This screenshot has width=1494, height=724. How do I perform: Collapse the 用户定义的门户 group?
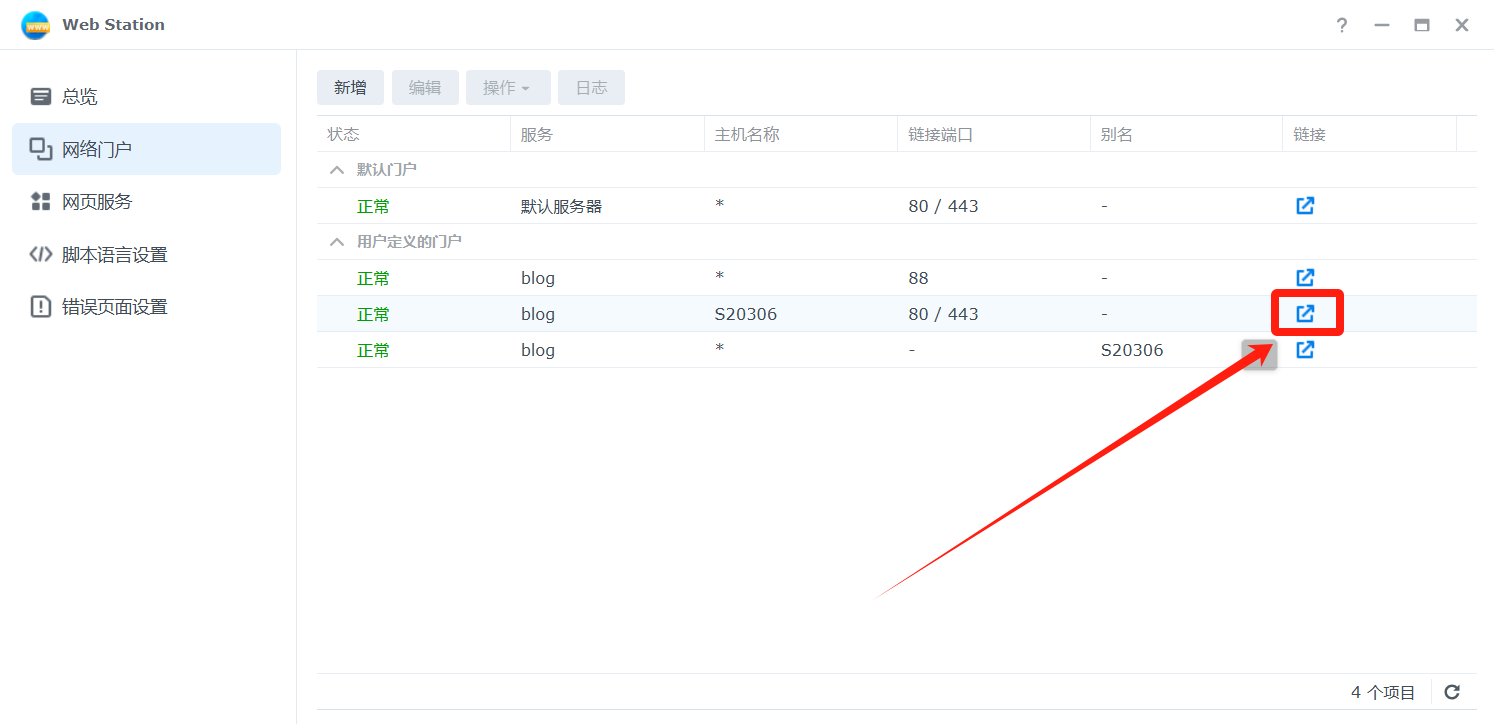tap(337, 242)
